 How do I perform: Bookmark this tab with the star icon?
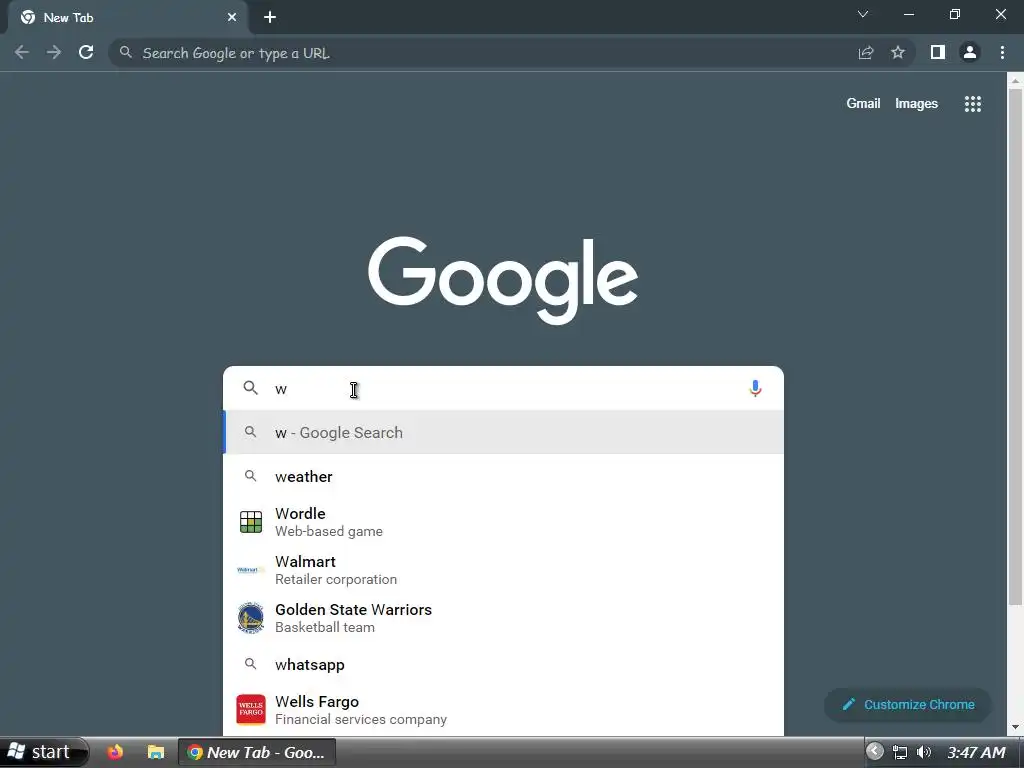pyautogui.click(x=898, y=52)
